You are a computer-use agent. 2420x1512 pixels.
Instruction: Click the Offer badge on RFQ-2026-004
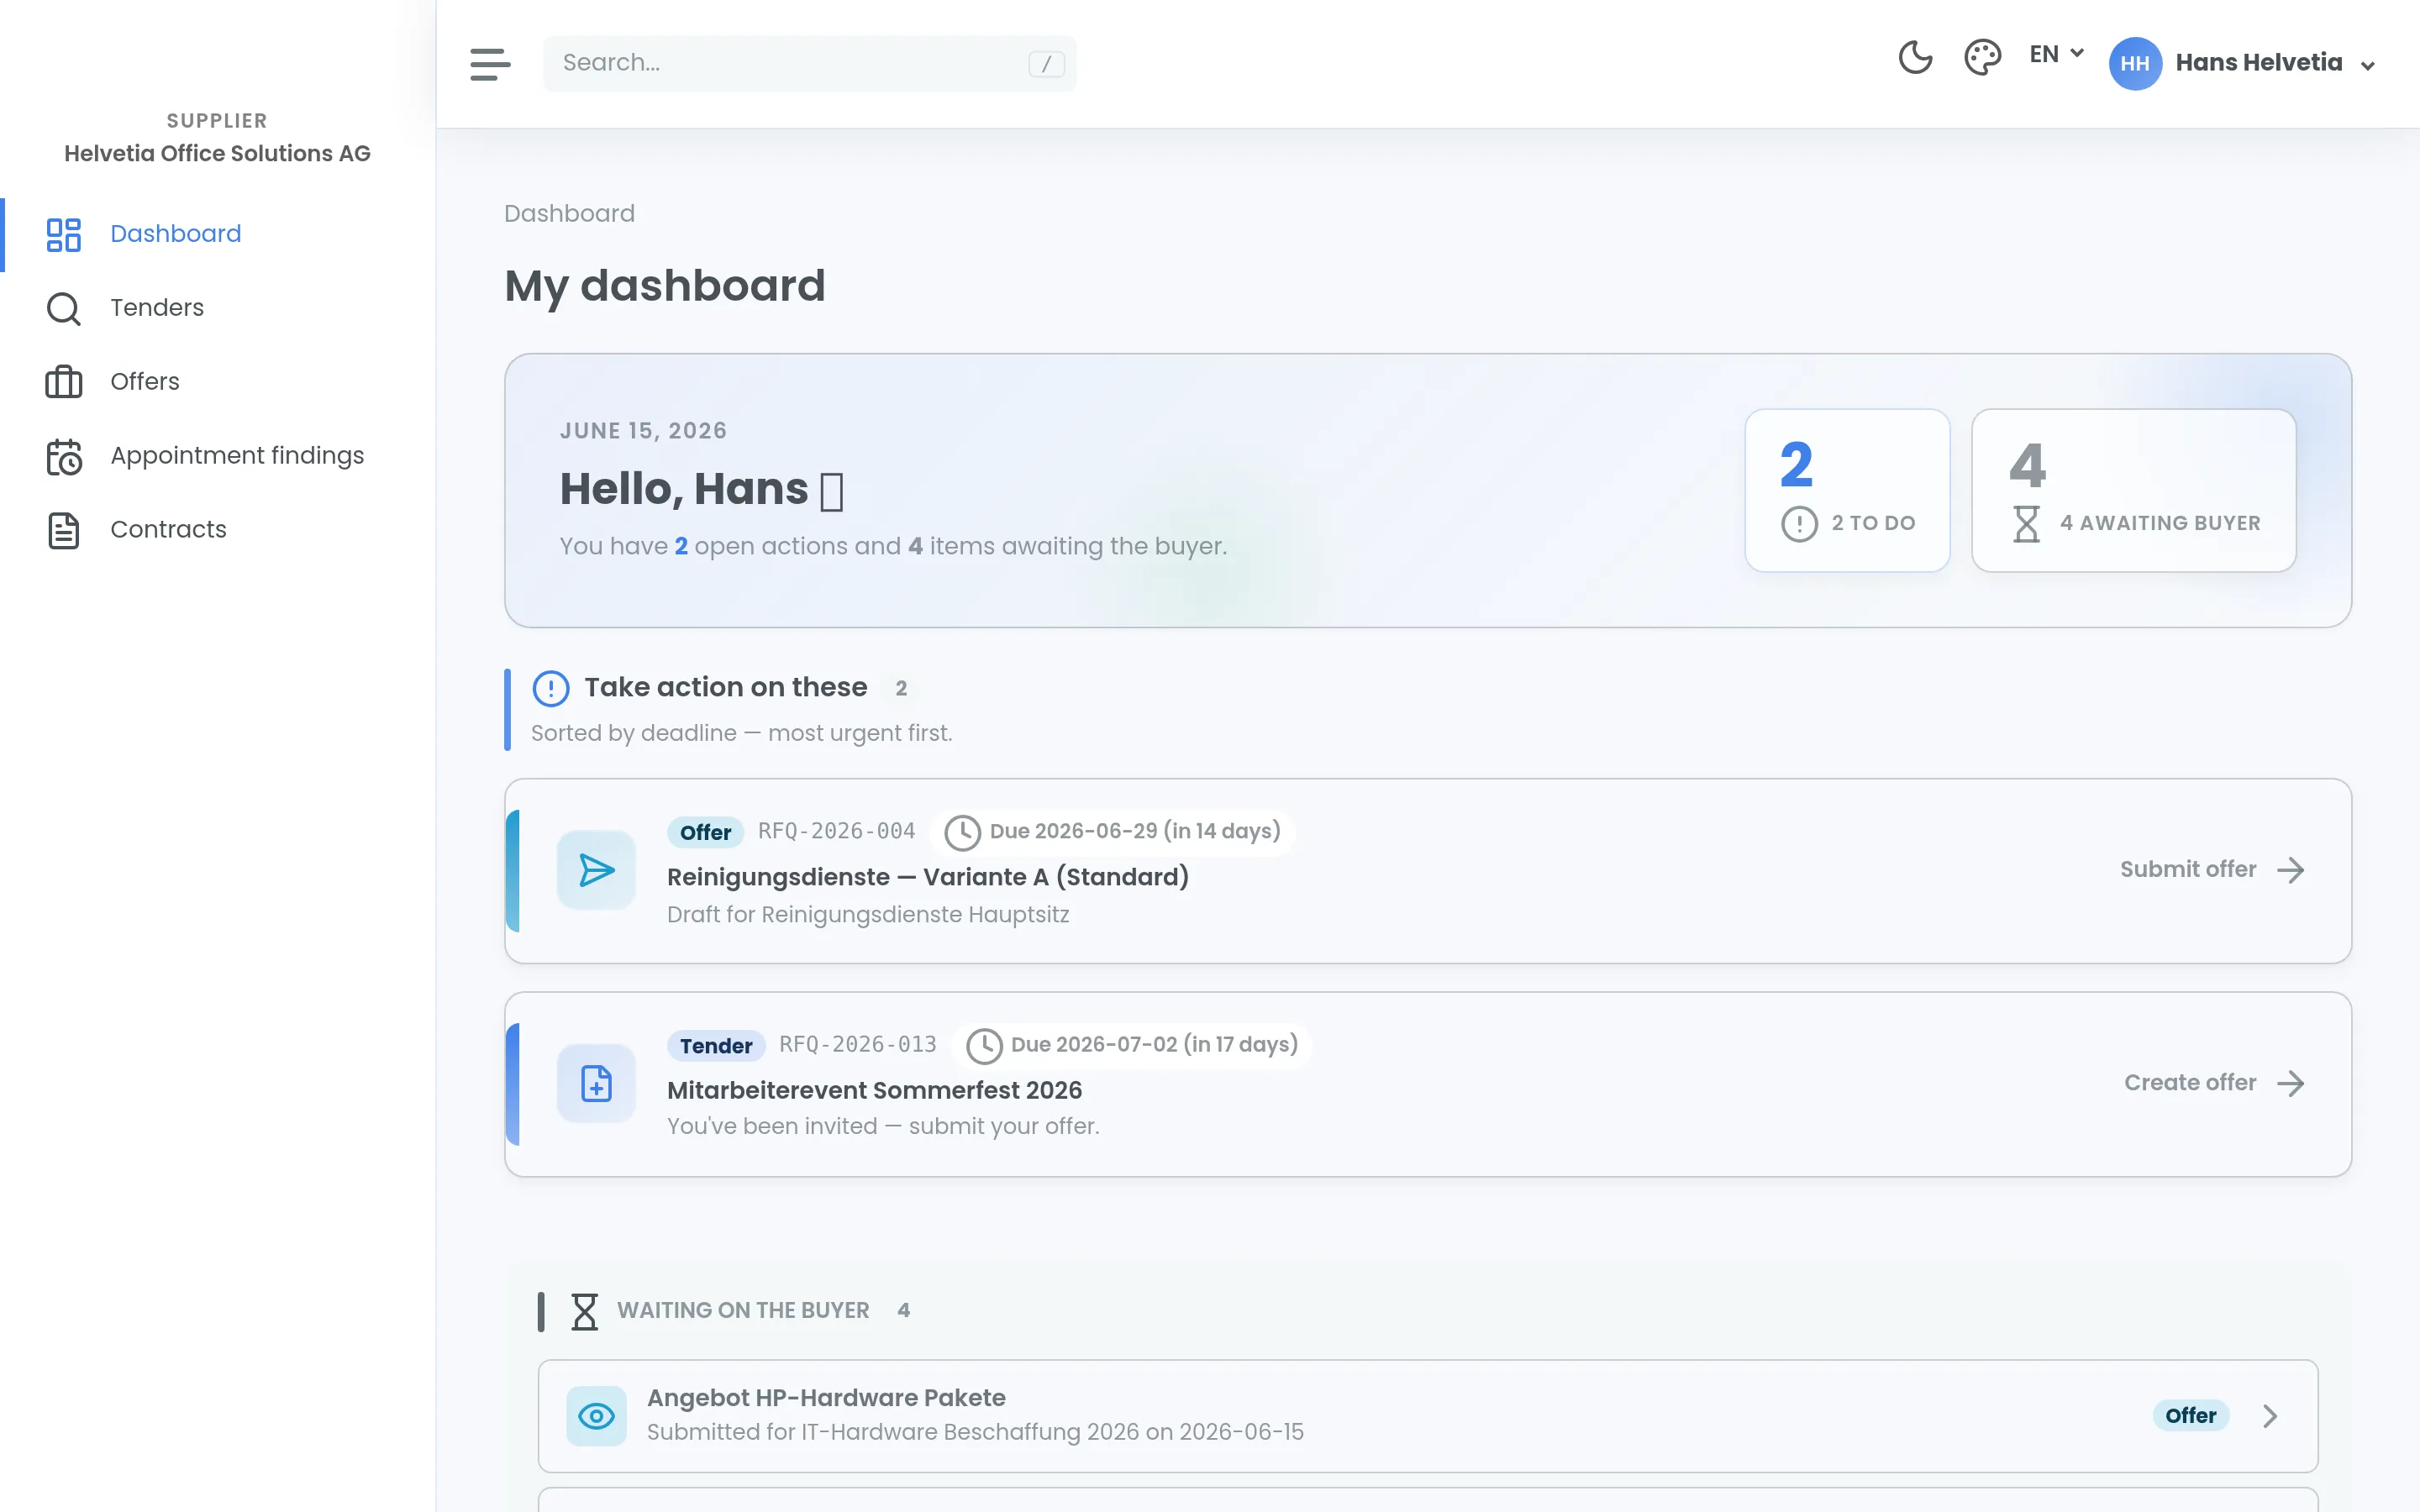coord(705,832)
